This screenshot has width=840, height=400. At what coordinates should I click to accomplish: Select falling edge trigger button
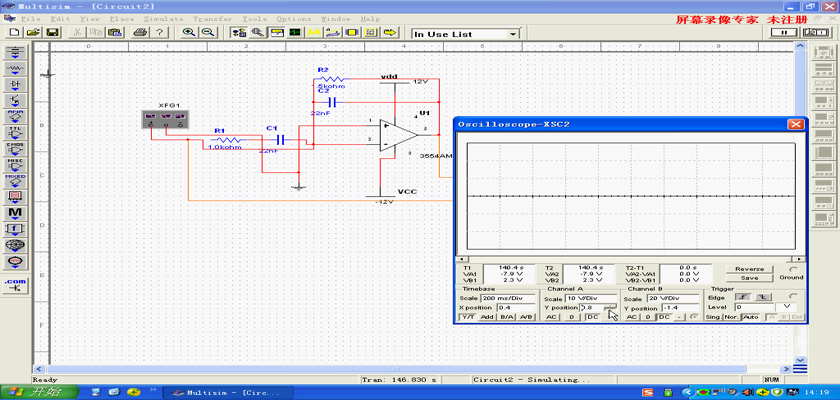[x=763, y=297]
